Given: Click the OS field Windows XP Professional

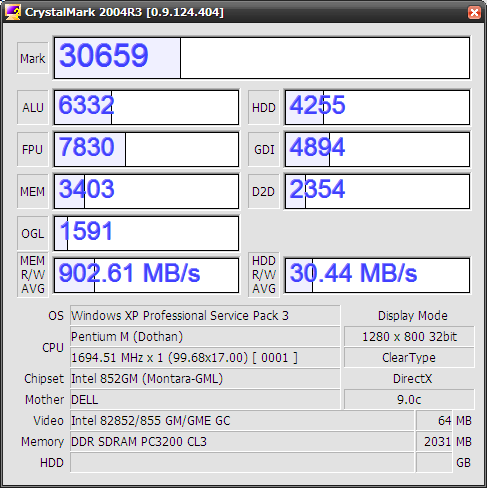Looking at the screenshot, I should [205, 315].
